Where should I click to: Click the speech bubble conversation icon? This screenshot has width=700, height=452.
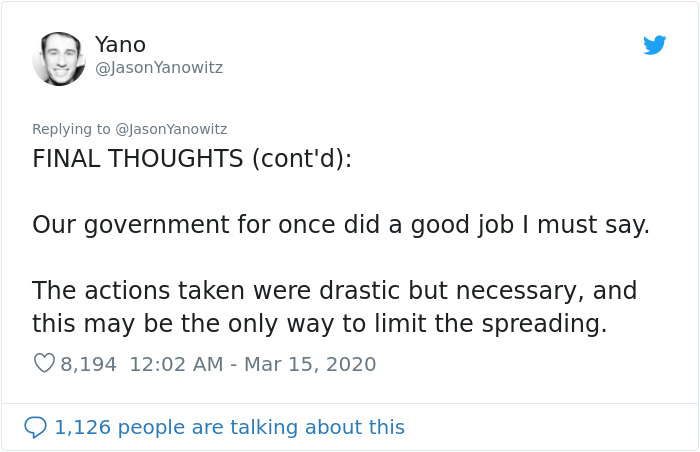click(x=36, y=427)
